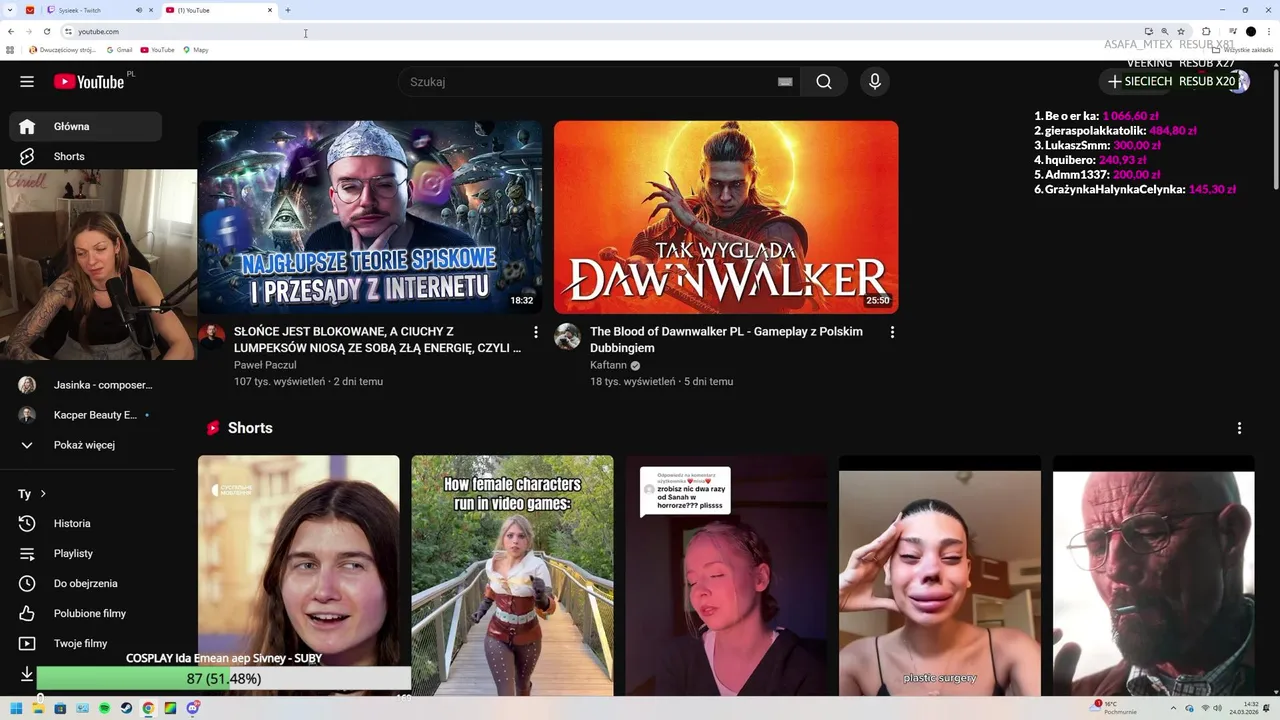The width and height of the screenshot is (1280, 720).
Task: Open options for Paweł Paczul video
Action: [x=536, y=332]
